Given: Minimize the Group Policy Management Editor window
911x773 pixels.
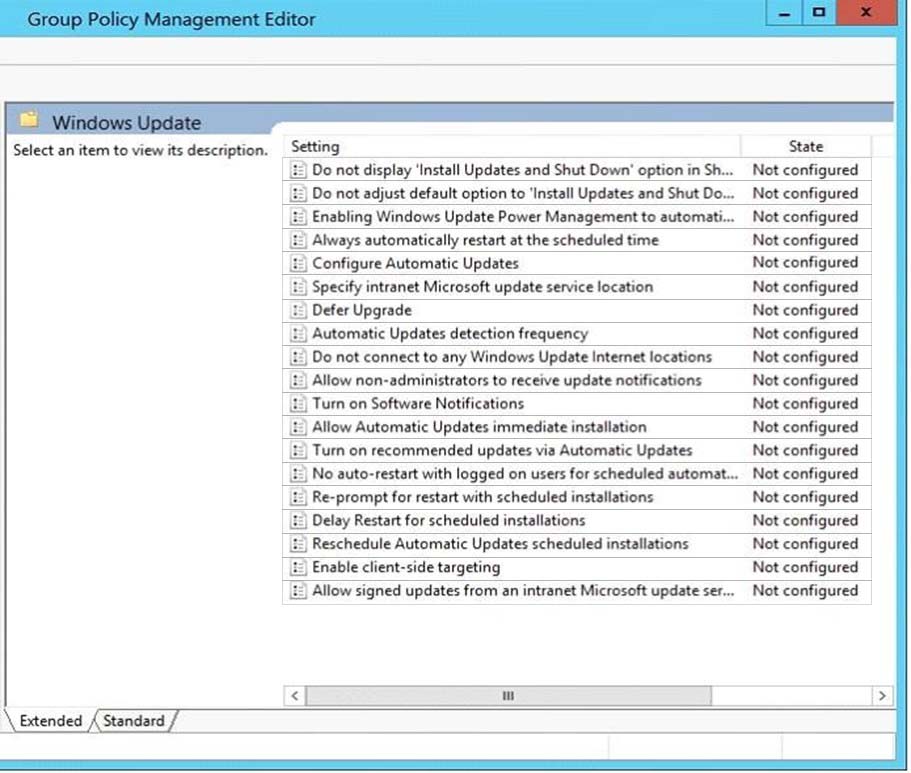Looking at the screenshot, I should click(x=784, y=12).
